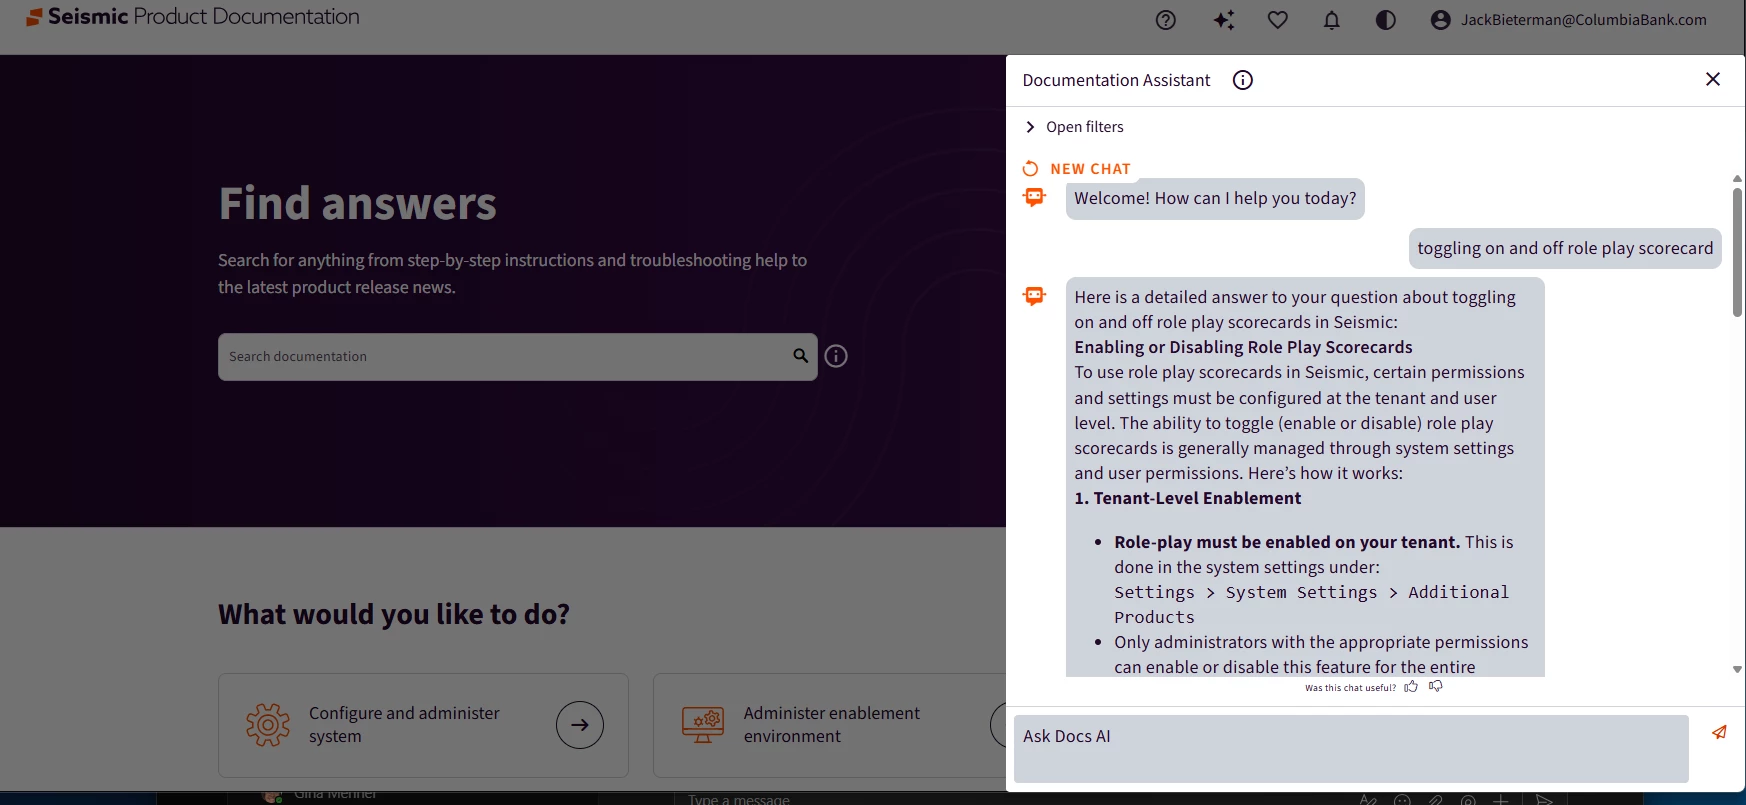Rate the chat with thumbs up
Viewport: 1746px width, 805px height.
pos(1411,687)
